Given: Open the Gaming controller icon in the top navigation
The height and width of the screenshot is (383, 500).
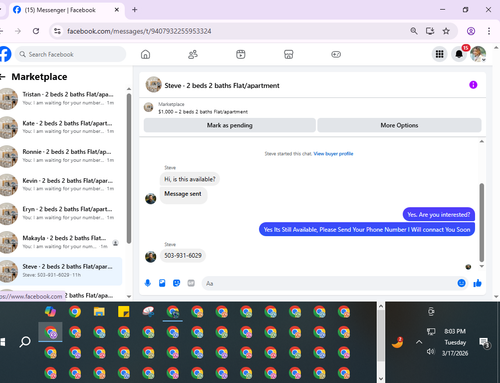Looking at the screenshot, I should pyautogui.click(x=336, y=54).
